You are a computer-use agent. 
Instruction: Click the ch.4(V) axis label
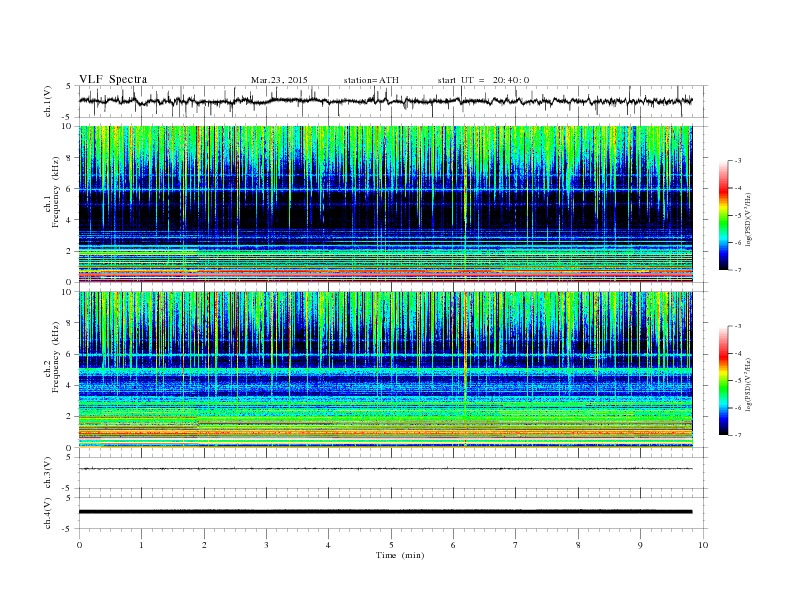[47, 513]
